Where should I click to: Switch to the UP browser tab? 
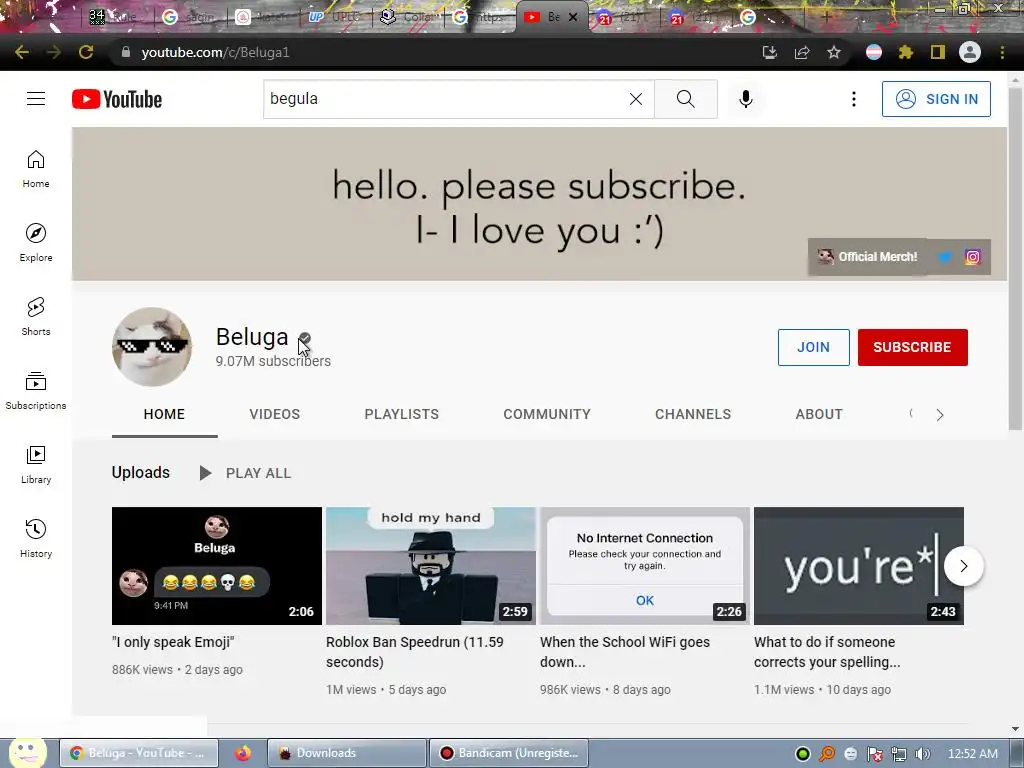pos(334,17)
